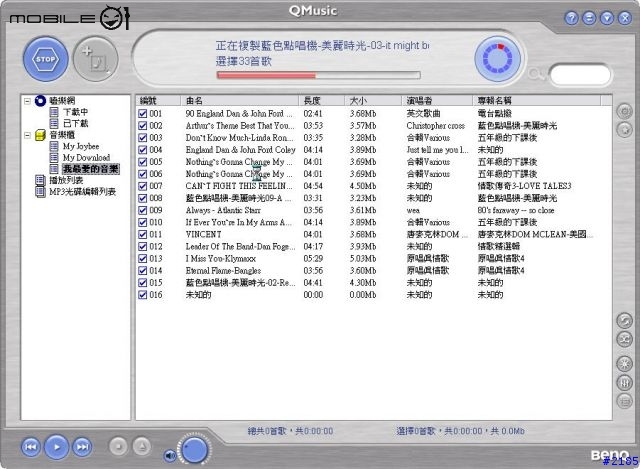Select 我最愛的音樂 playlist
640x469 pixels.
91,169
